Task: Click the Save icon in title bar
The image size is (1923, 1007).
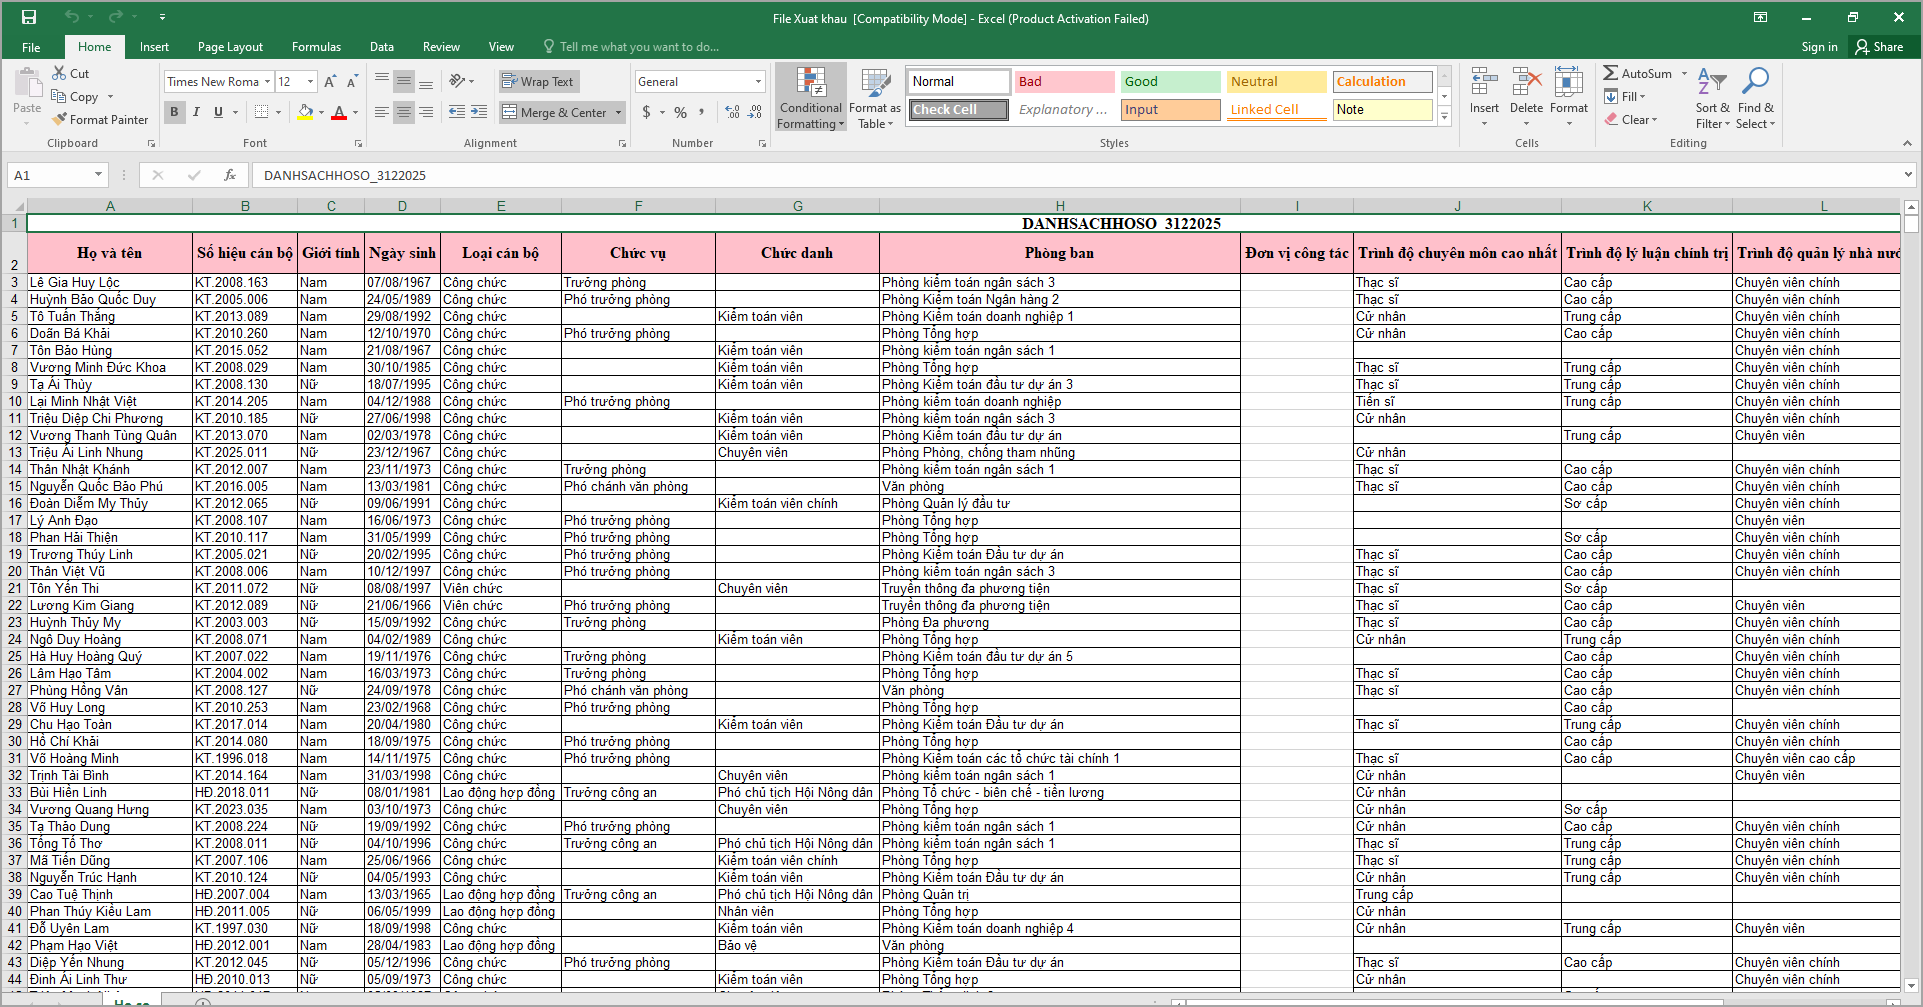Action: 29,17
